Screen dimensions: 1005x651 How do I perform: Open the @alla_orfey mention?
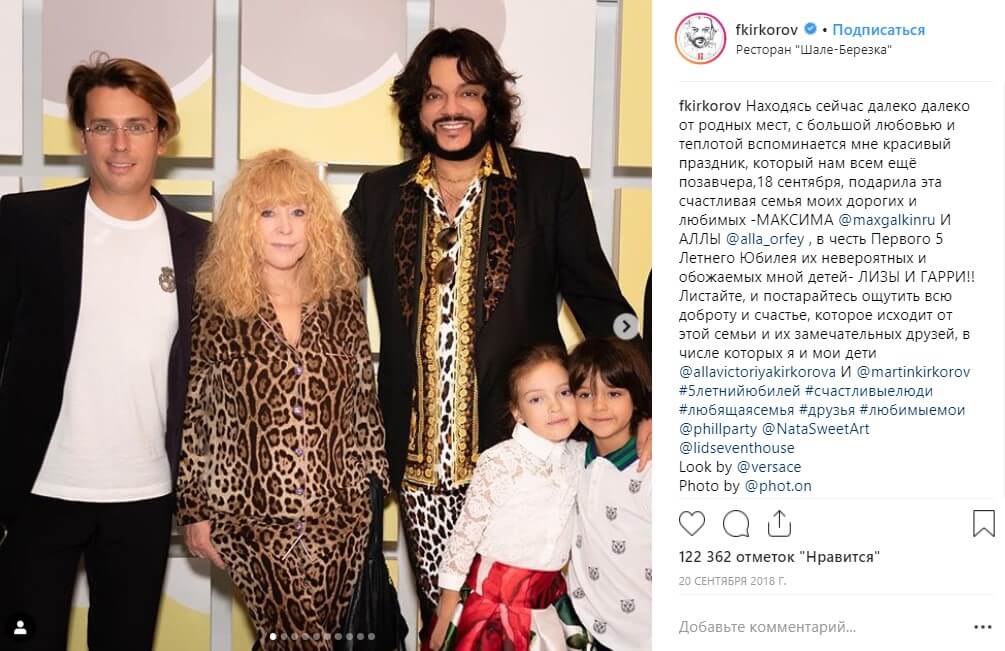[x=765, y=239]
